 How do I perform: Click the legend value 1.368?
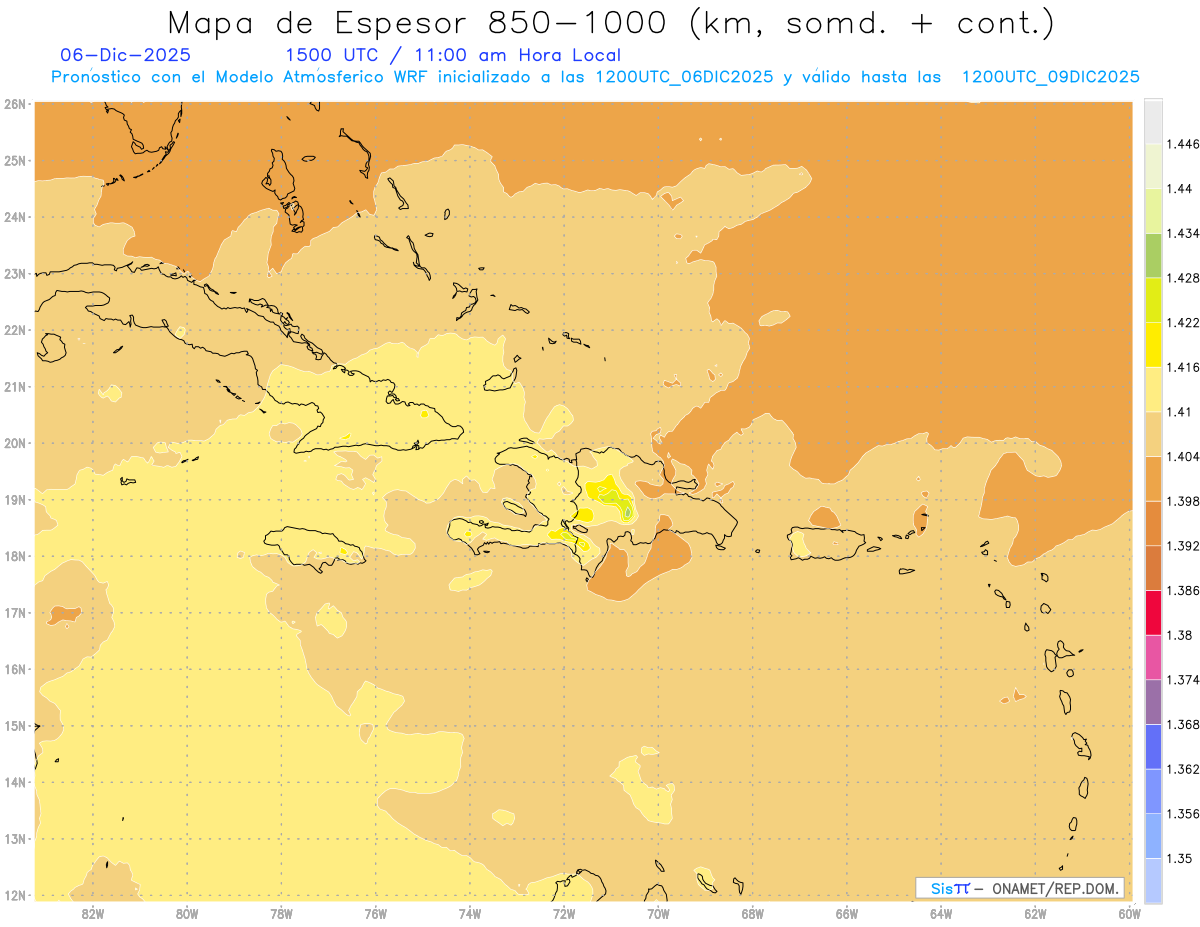[1183, 724]
